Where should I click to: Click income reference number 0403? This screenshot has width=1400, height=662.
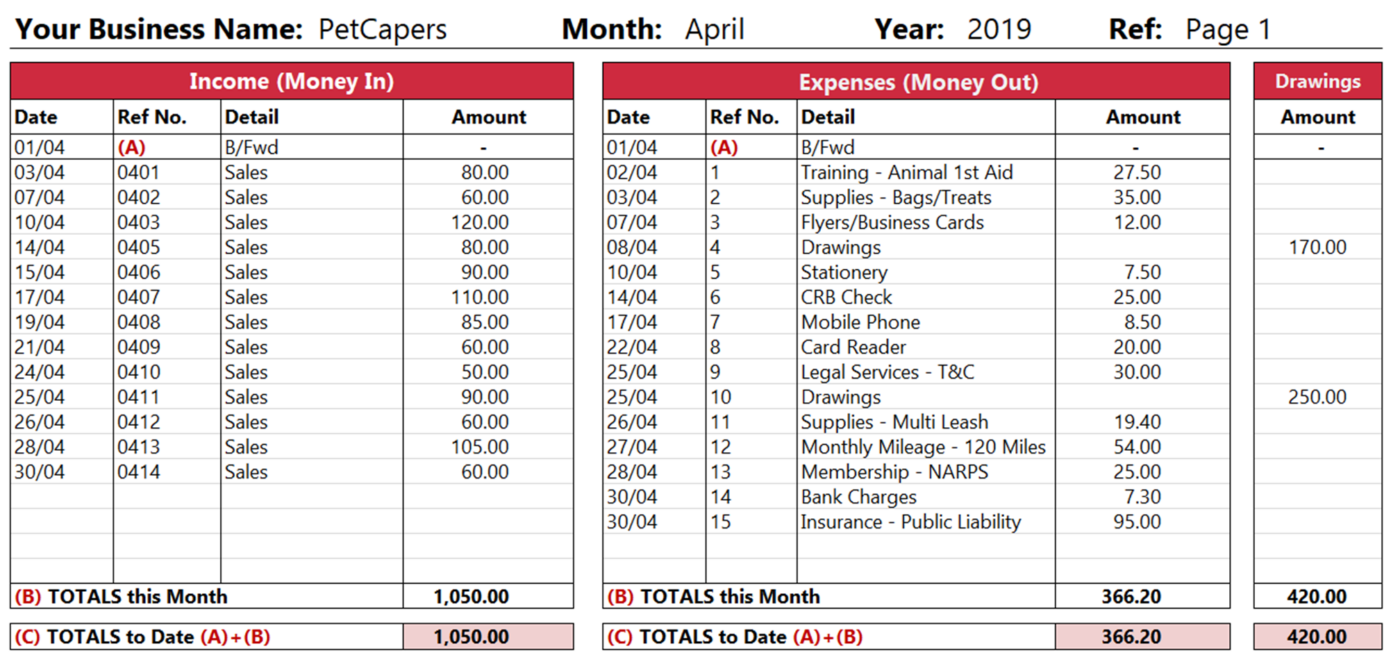[x=138, y=222]
